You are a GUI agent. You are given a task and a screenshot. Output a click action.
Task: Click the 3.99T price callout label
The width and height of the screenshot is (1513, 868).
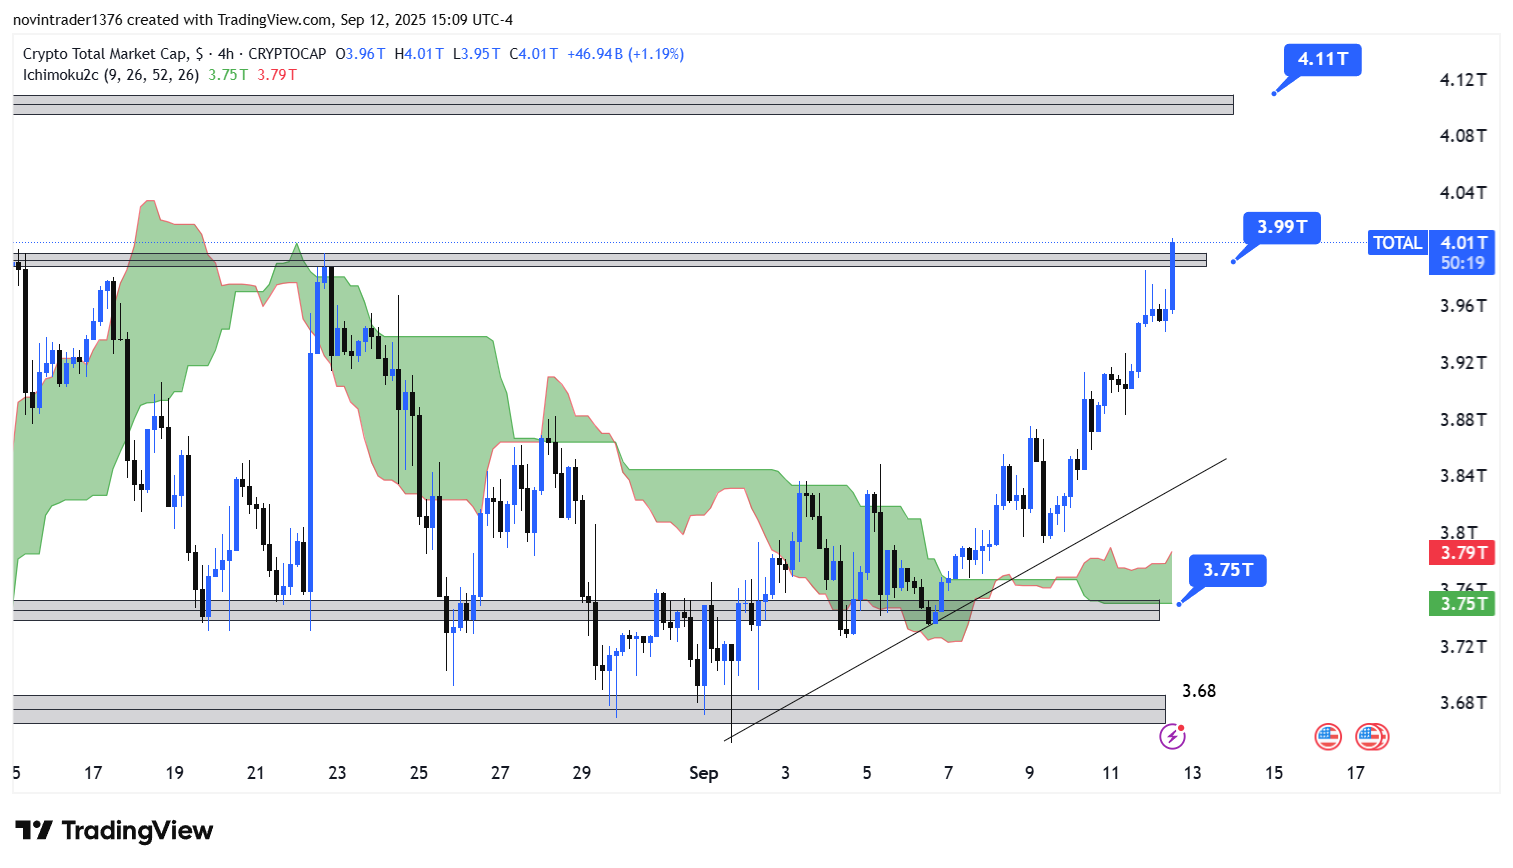(1281, 227)
